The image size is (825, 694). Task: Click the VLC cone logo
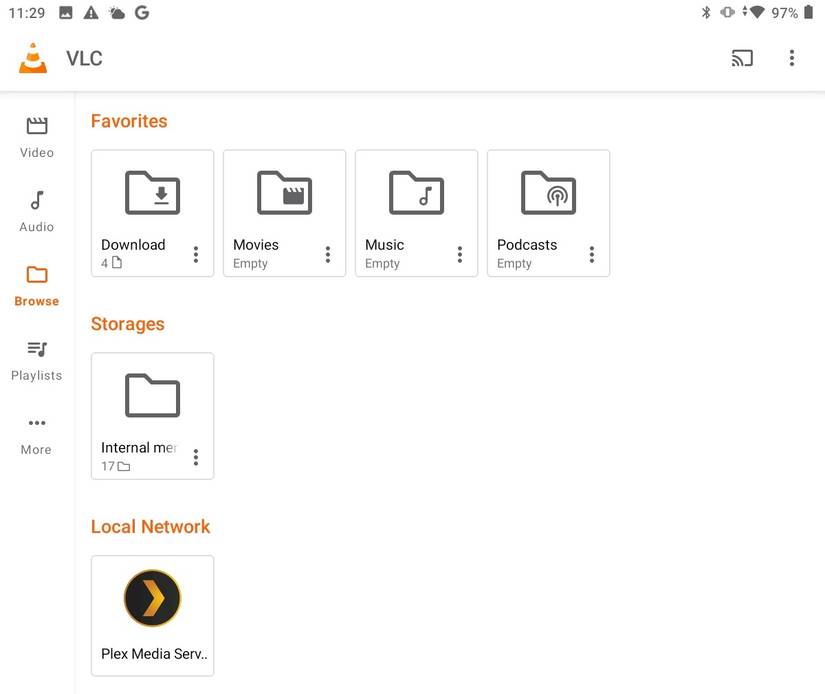pyautogui.click(x=32, y=58)
